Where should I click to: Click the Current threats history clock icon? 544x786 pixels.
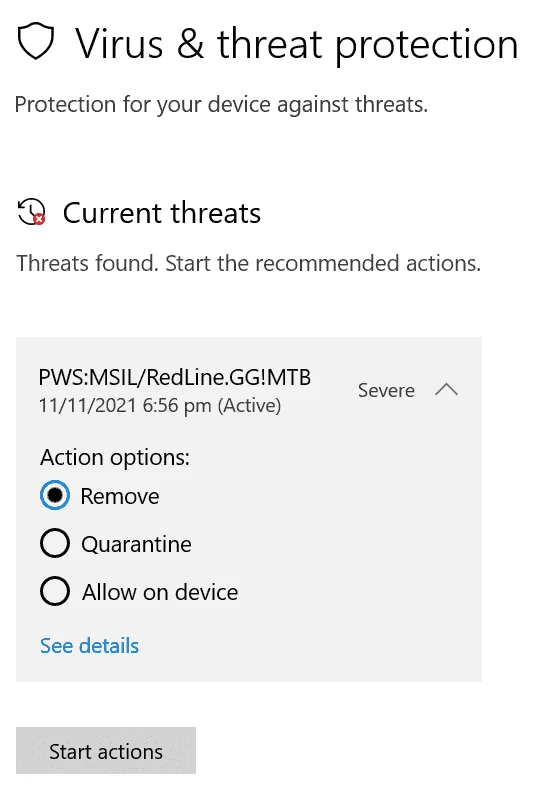point(32,212)
